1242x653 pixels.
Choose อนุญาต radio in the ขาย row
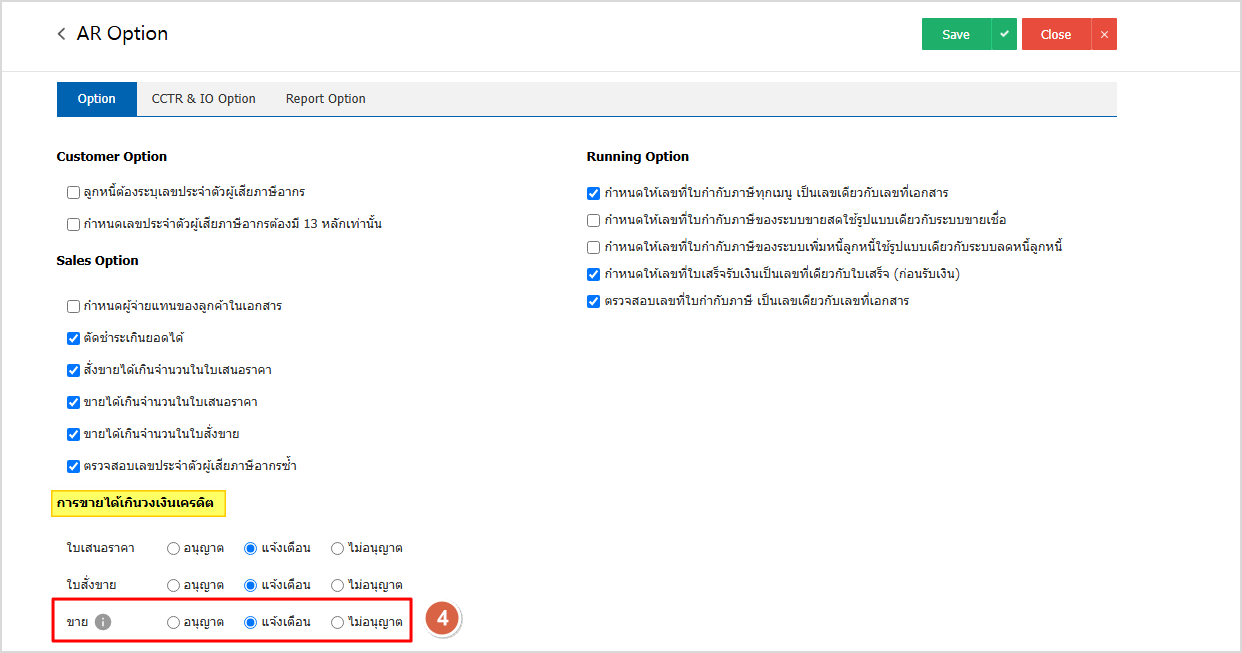pyautogui.click(x=174, y=622)
